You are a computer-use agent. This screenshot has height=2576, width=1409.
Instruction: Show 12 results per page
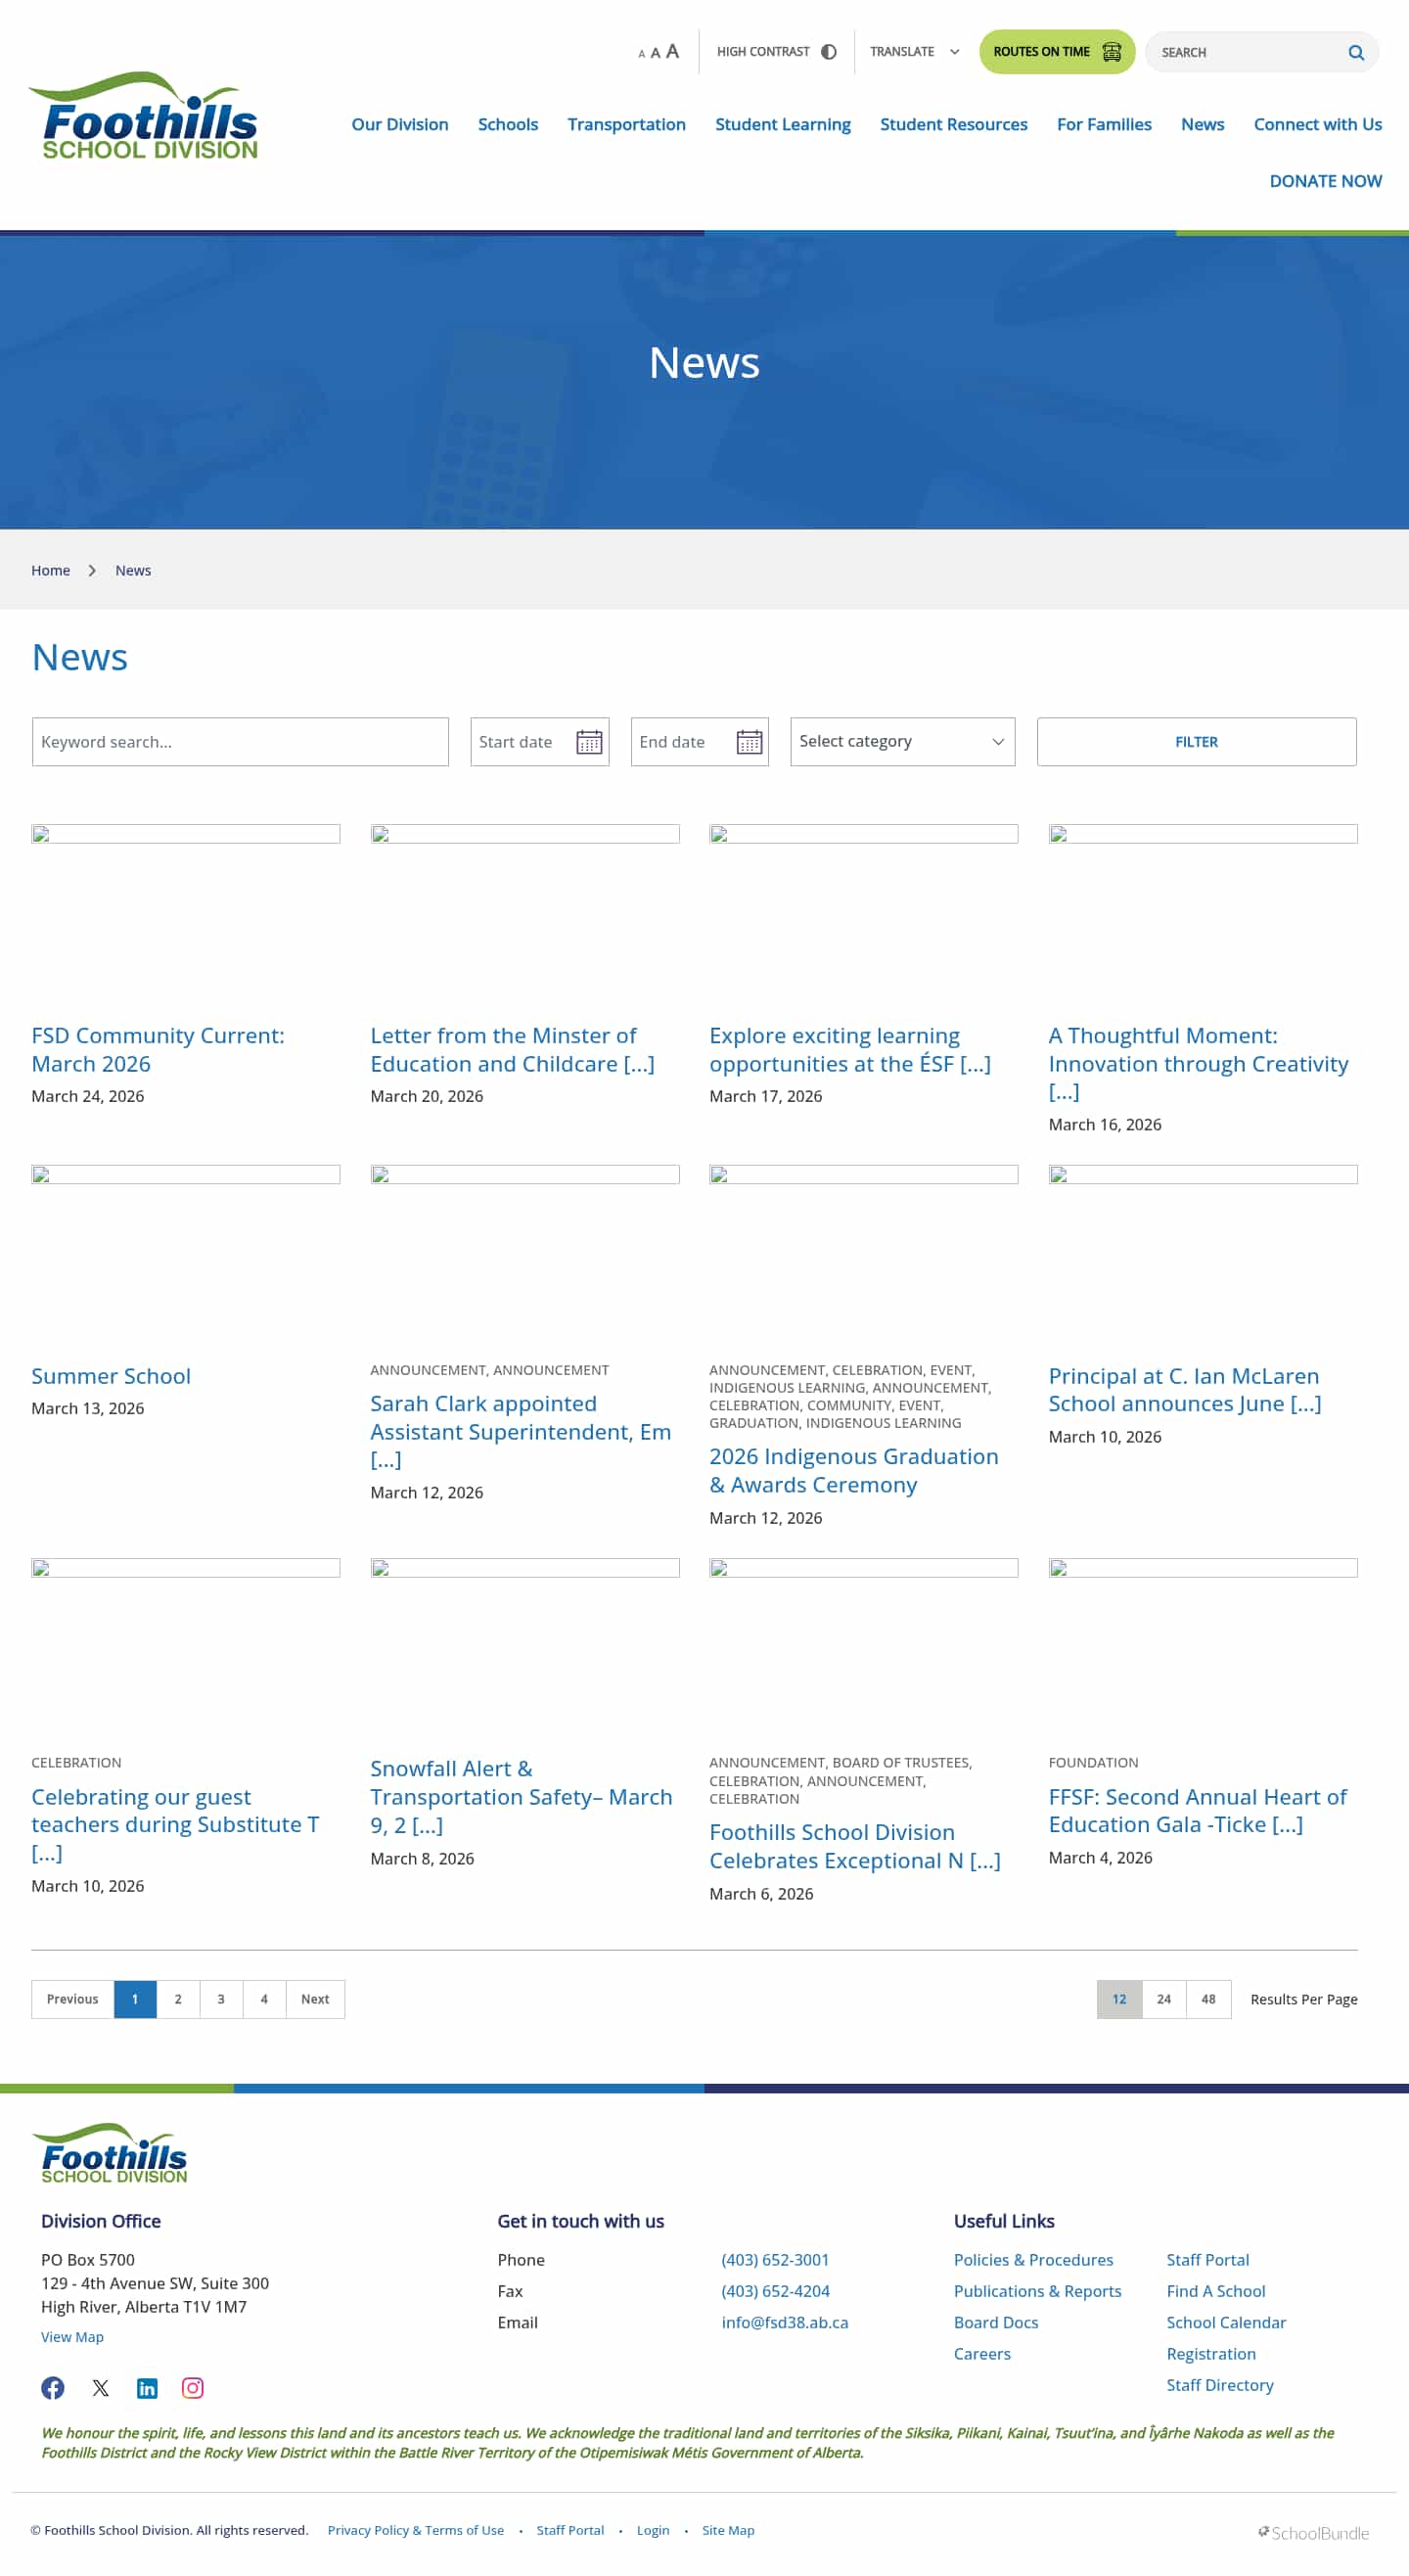pyautogui.click(x=1119, y=1998)
